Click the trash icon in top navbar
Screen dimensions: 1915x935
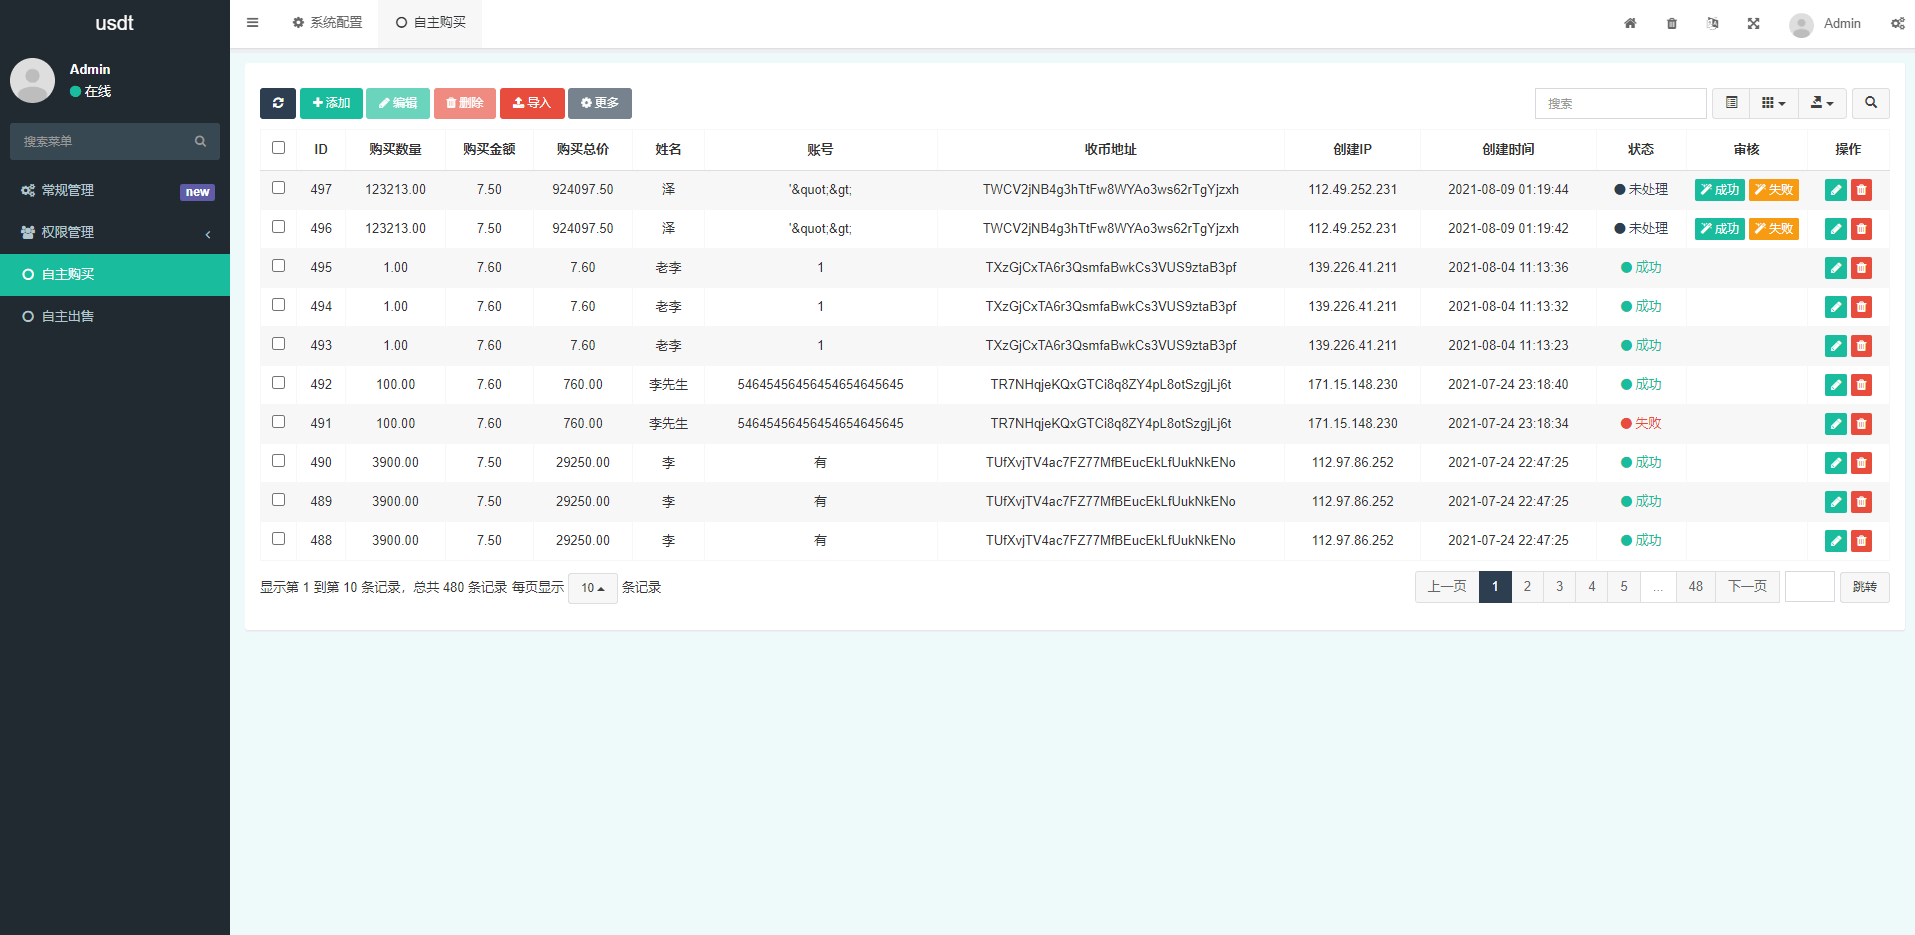1672,23
